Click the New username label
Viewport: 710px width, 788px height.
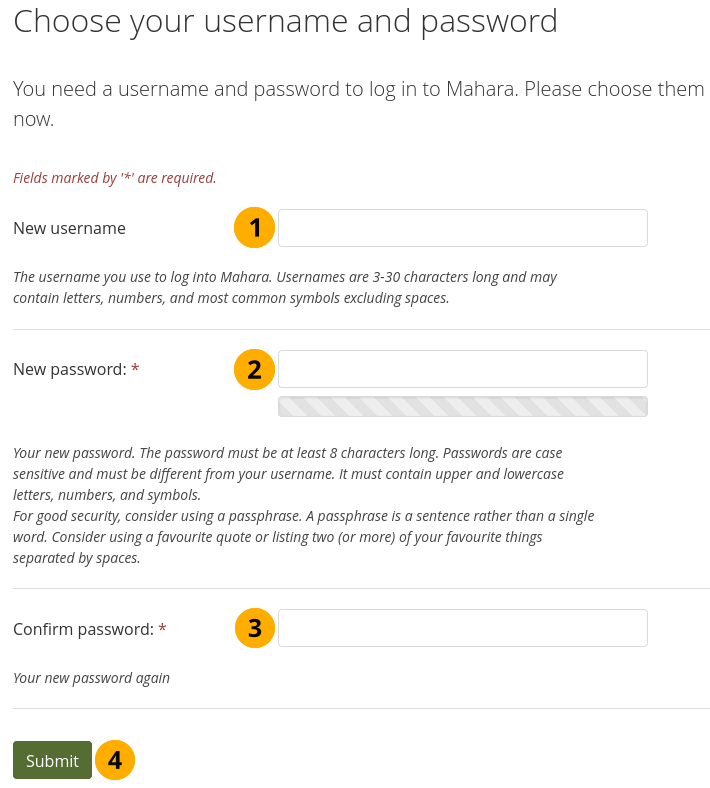click(x=69, y=228)
